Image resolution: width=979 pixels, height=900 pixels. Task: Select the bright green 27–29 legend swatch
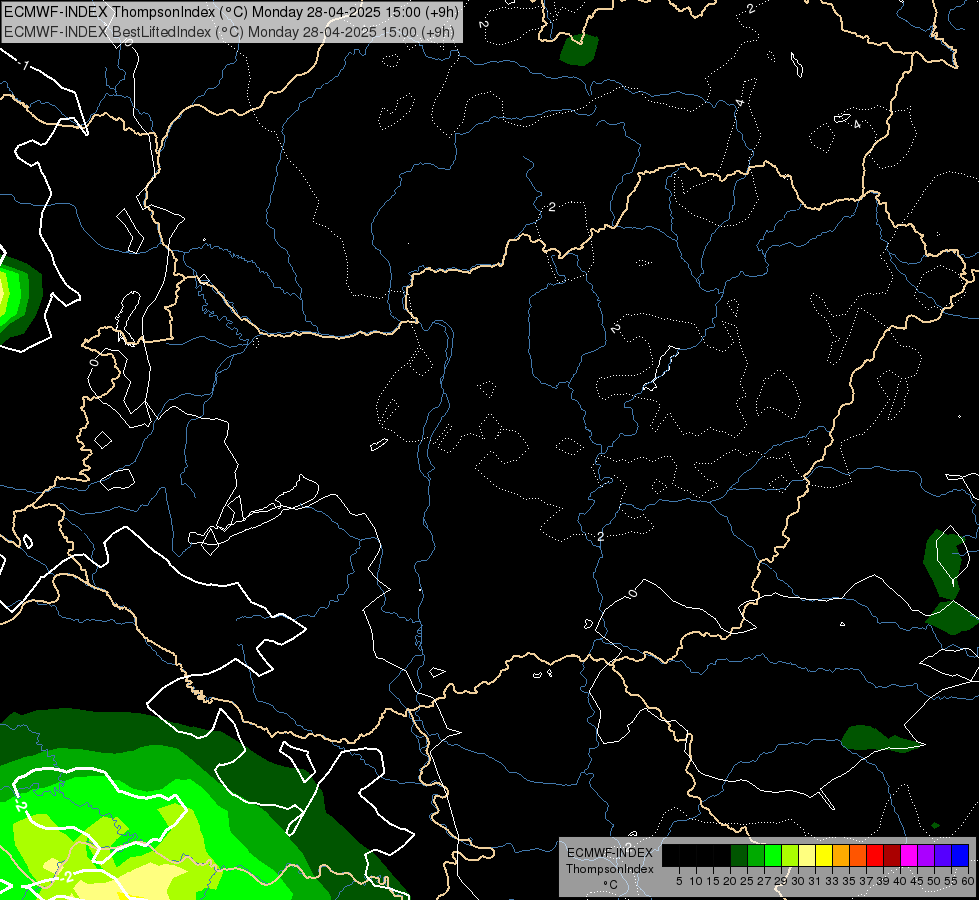click(x=773, y=855)
